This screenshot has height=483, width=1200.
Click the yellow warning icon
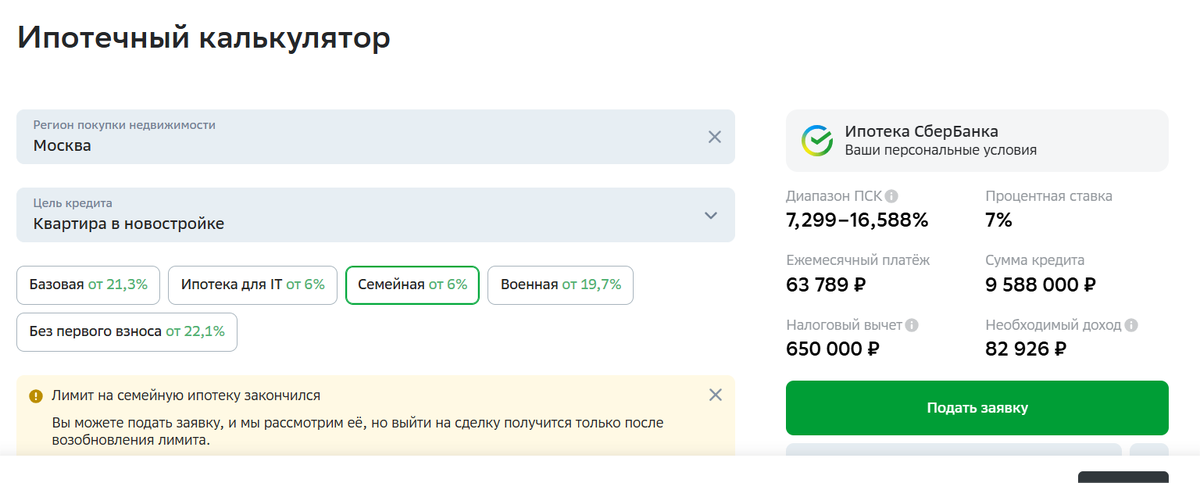(36, 396)
